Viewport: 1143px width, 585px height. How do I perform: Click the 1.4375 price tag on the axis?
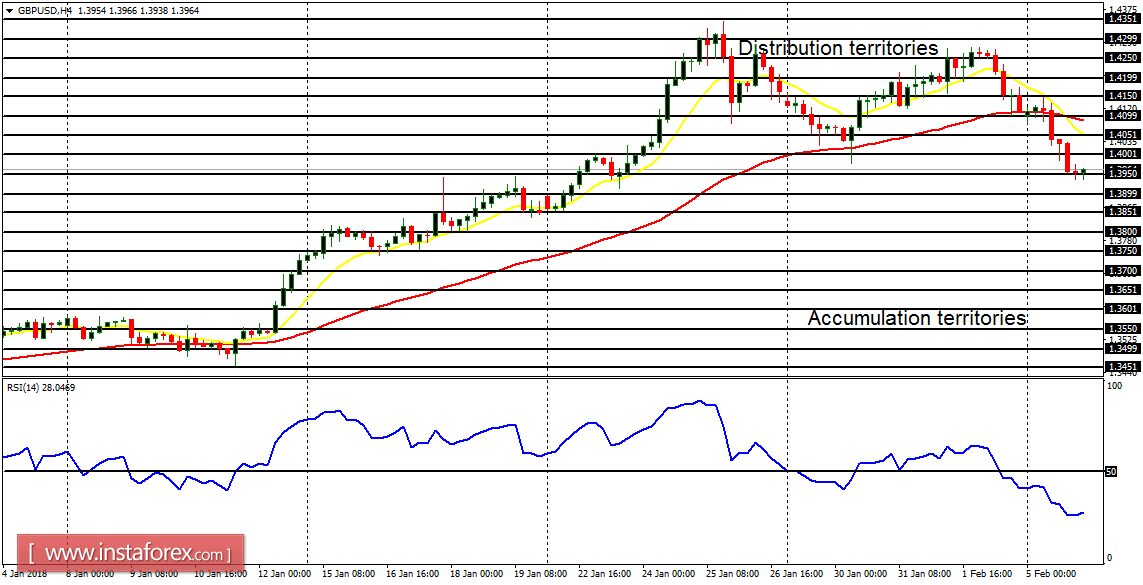pyautogui.click(x=1122, y=10)
